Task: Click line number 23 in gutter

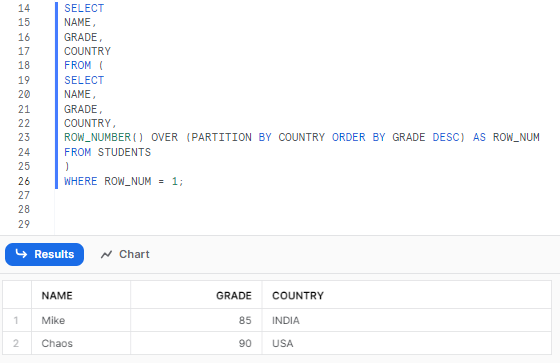Action: tap(24, 137)
